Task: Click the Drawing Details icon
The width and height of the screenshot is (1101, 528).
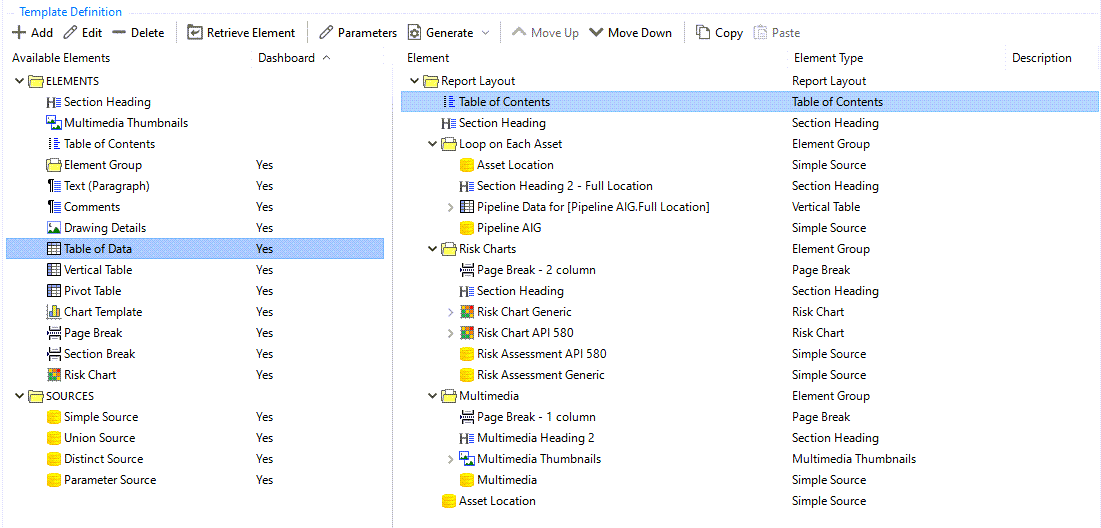Action: click(x=53, y=228)
